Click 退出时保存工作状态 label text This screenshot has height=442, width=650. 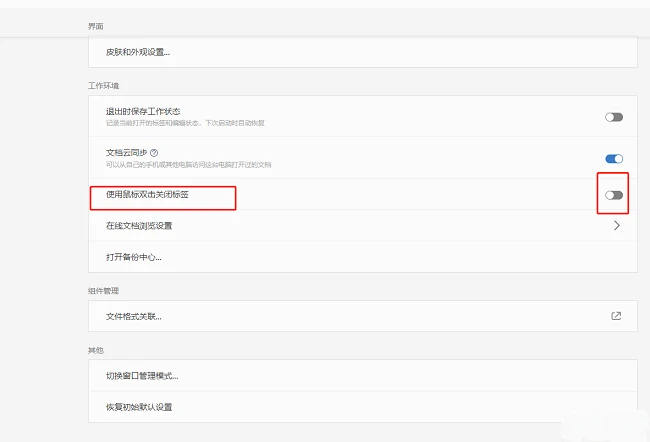pyautogui.click(x=143, y=112)
